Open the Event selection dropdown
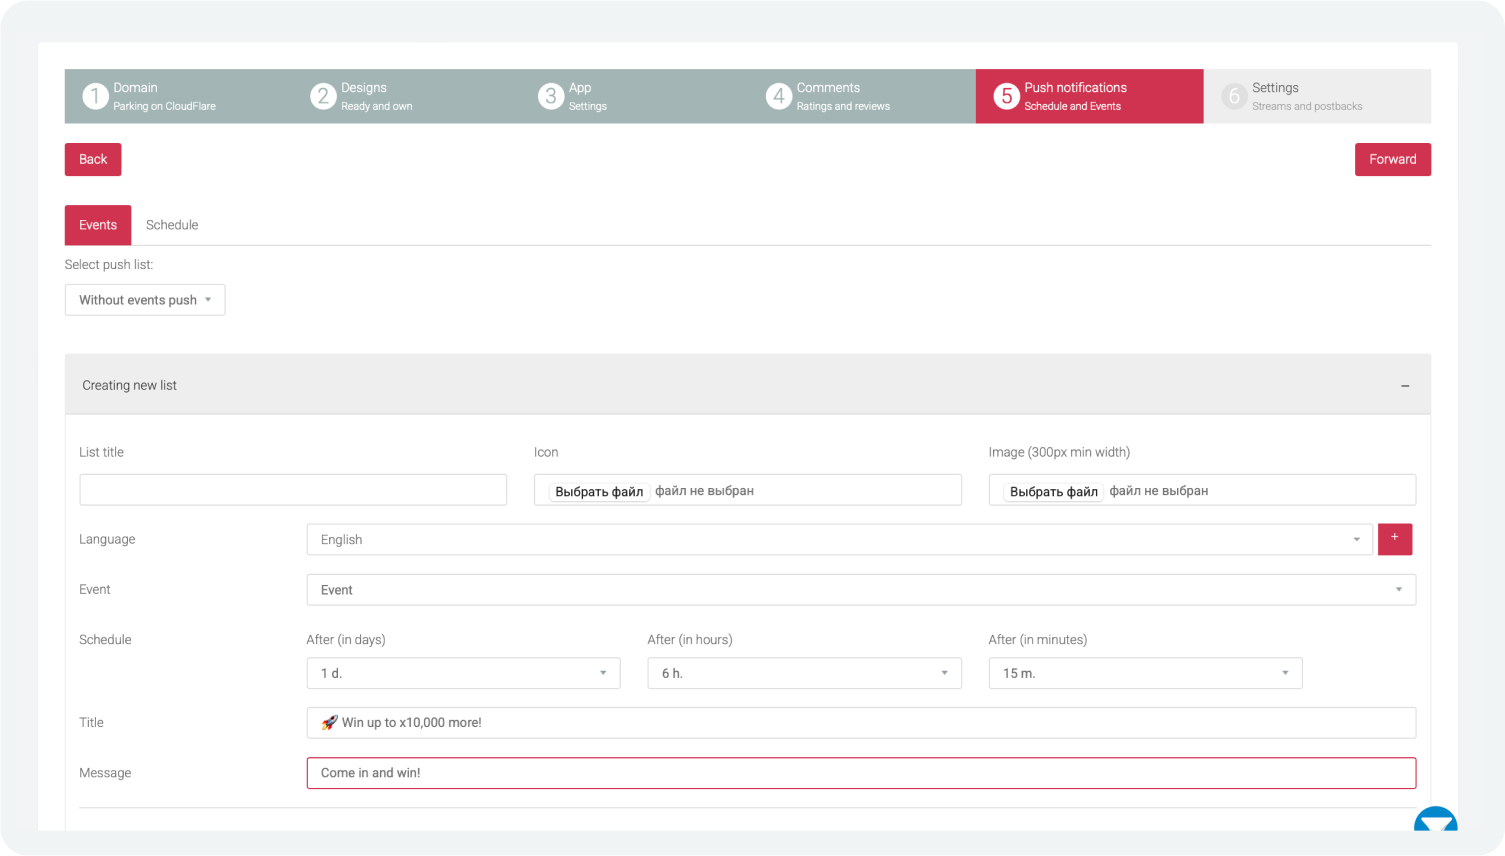The image size is (1505, 856). (x=860, y=590)
